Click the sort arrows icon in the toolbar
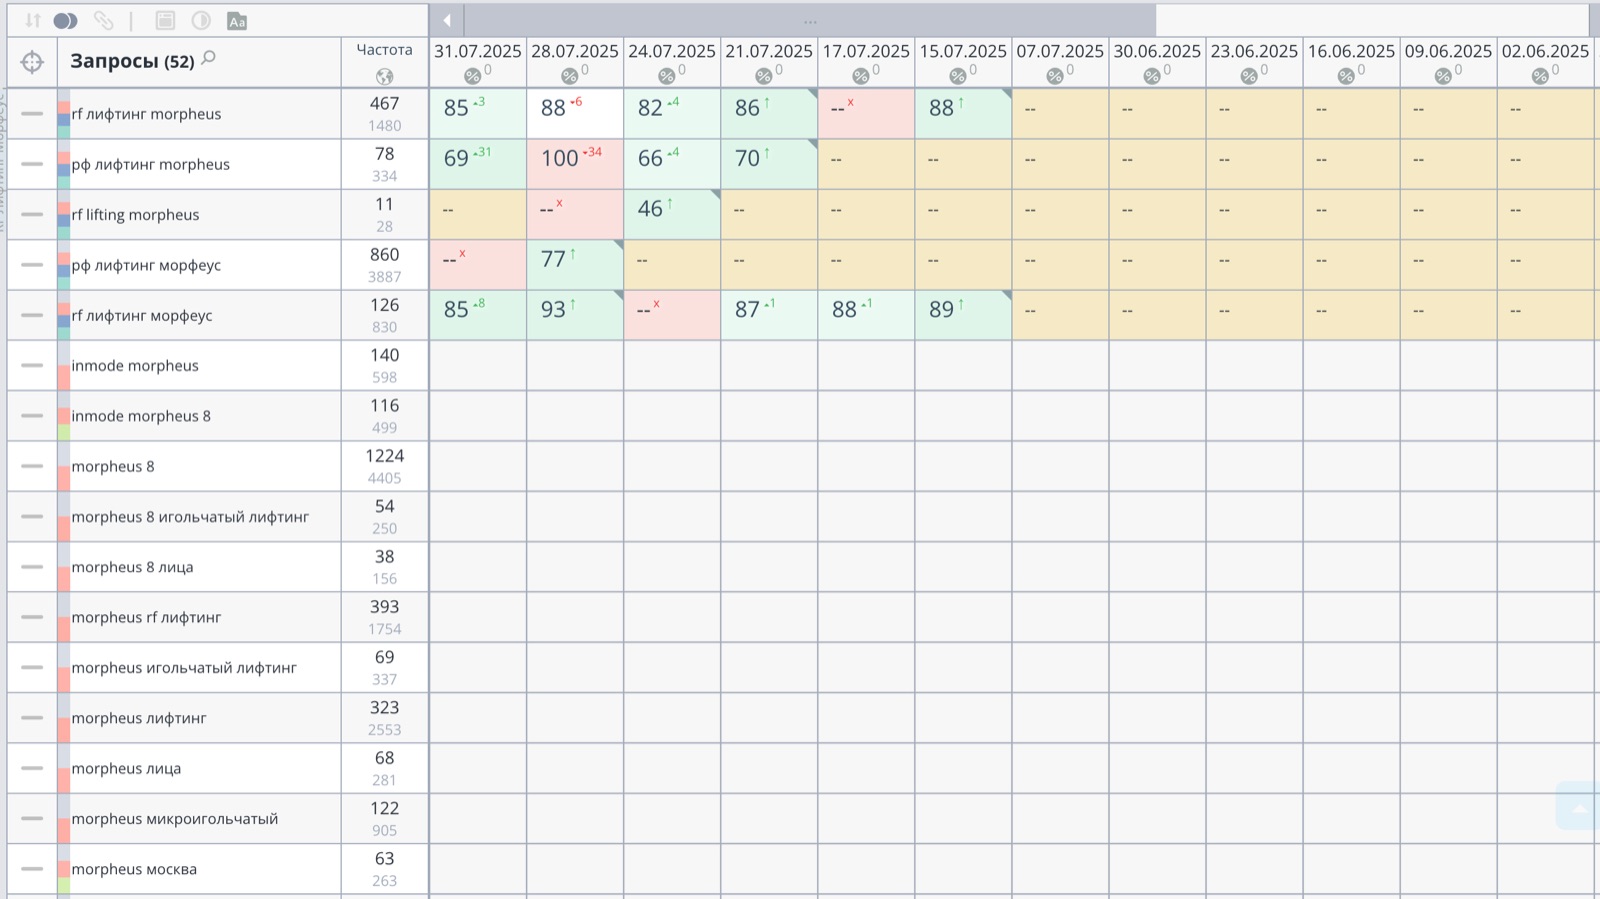The image size is (1600, 899). (x=33, y=20)
